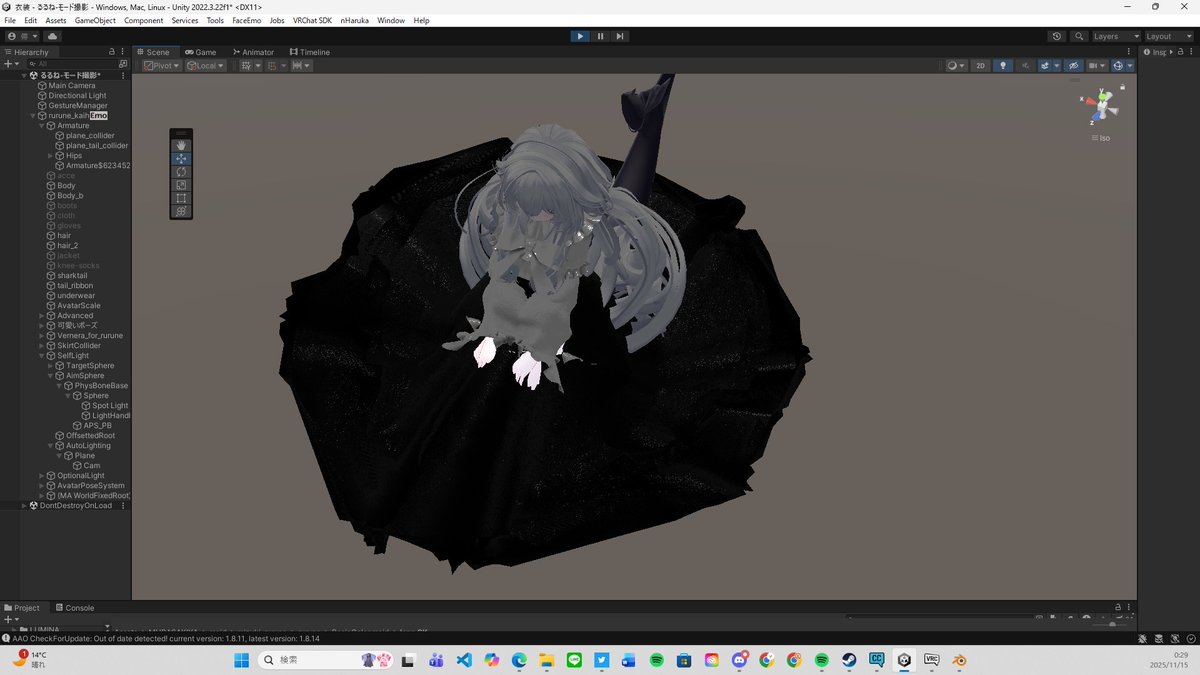Screen dimensions: 1200x675
Task: Select the Move tool in scene overlay
Action: [x=181, y=158]
